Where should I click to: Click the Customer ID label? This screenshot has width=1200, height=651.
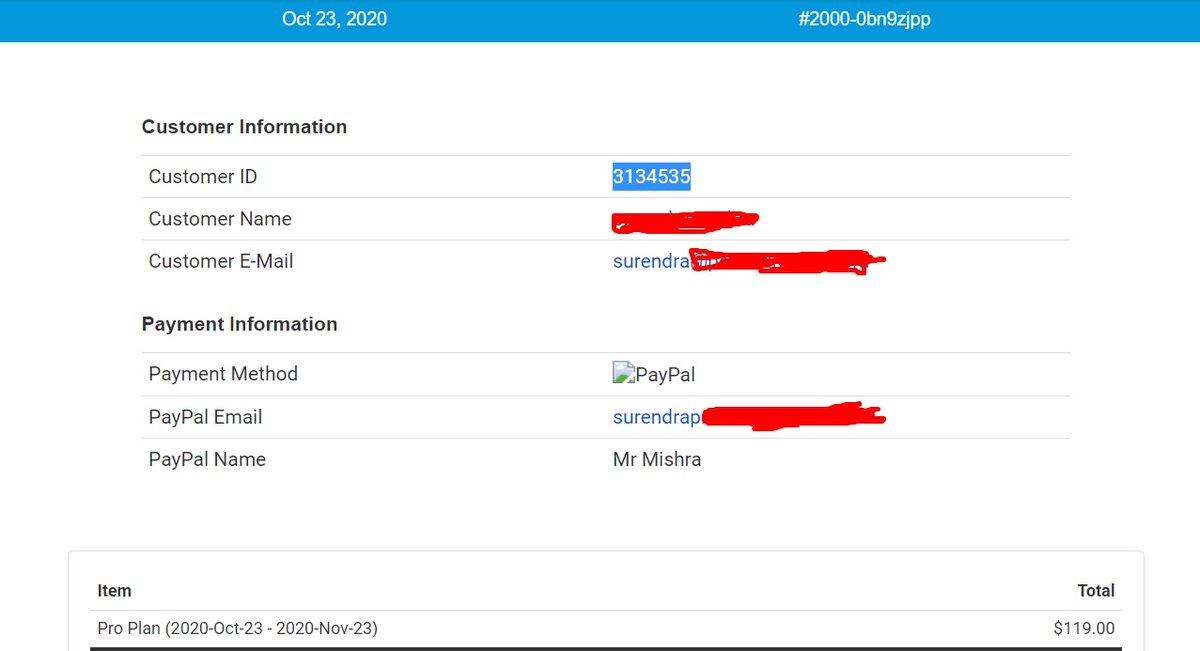[203, 177]
